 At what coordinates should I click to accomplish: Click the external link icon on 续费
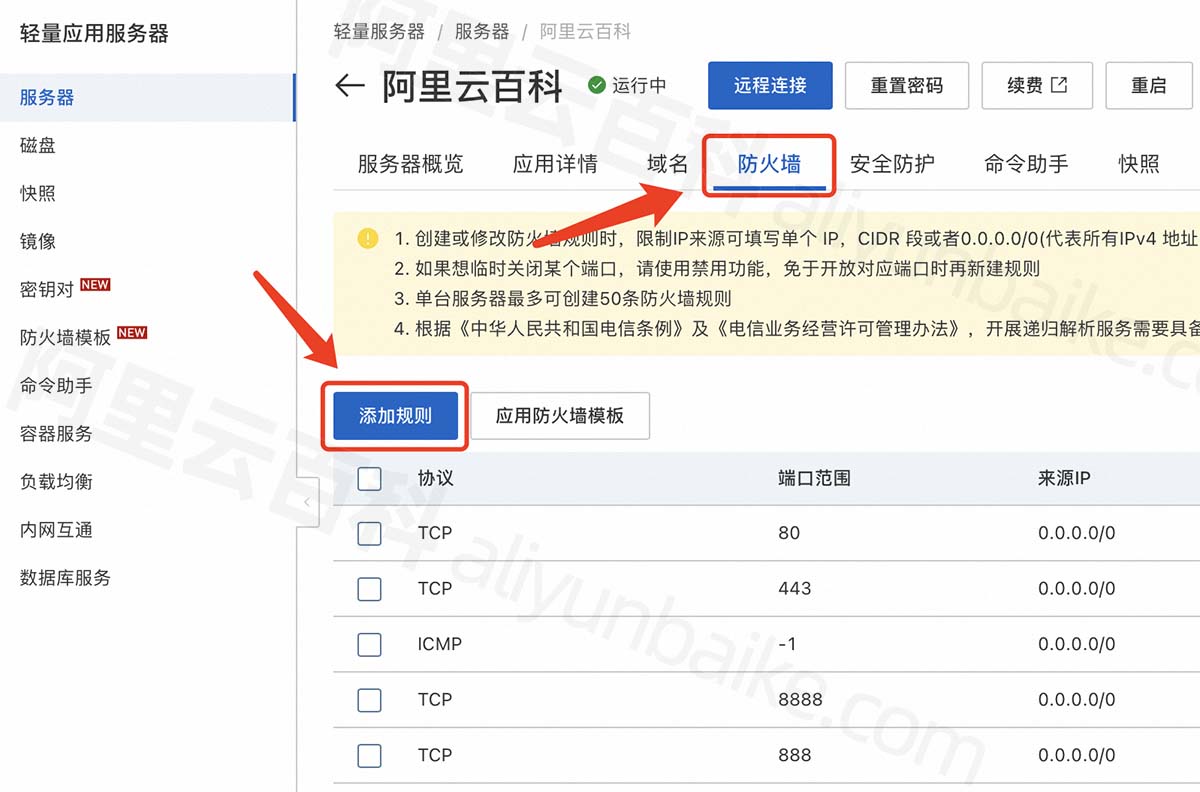(1058, 85)
